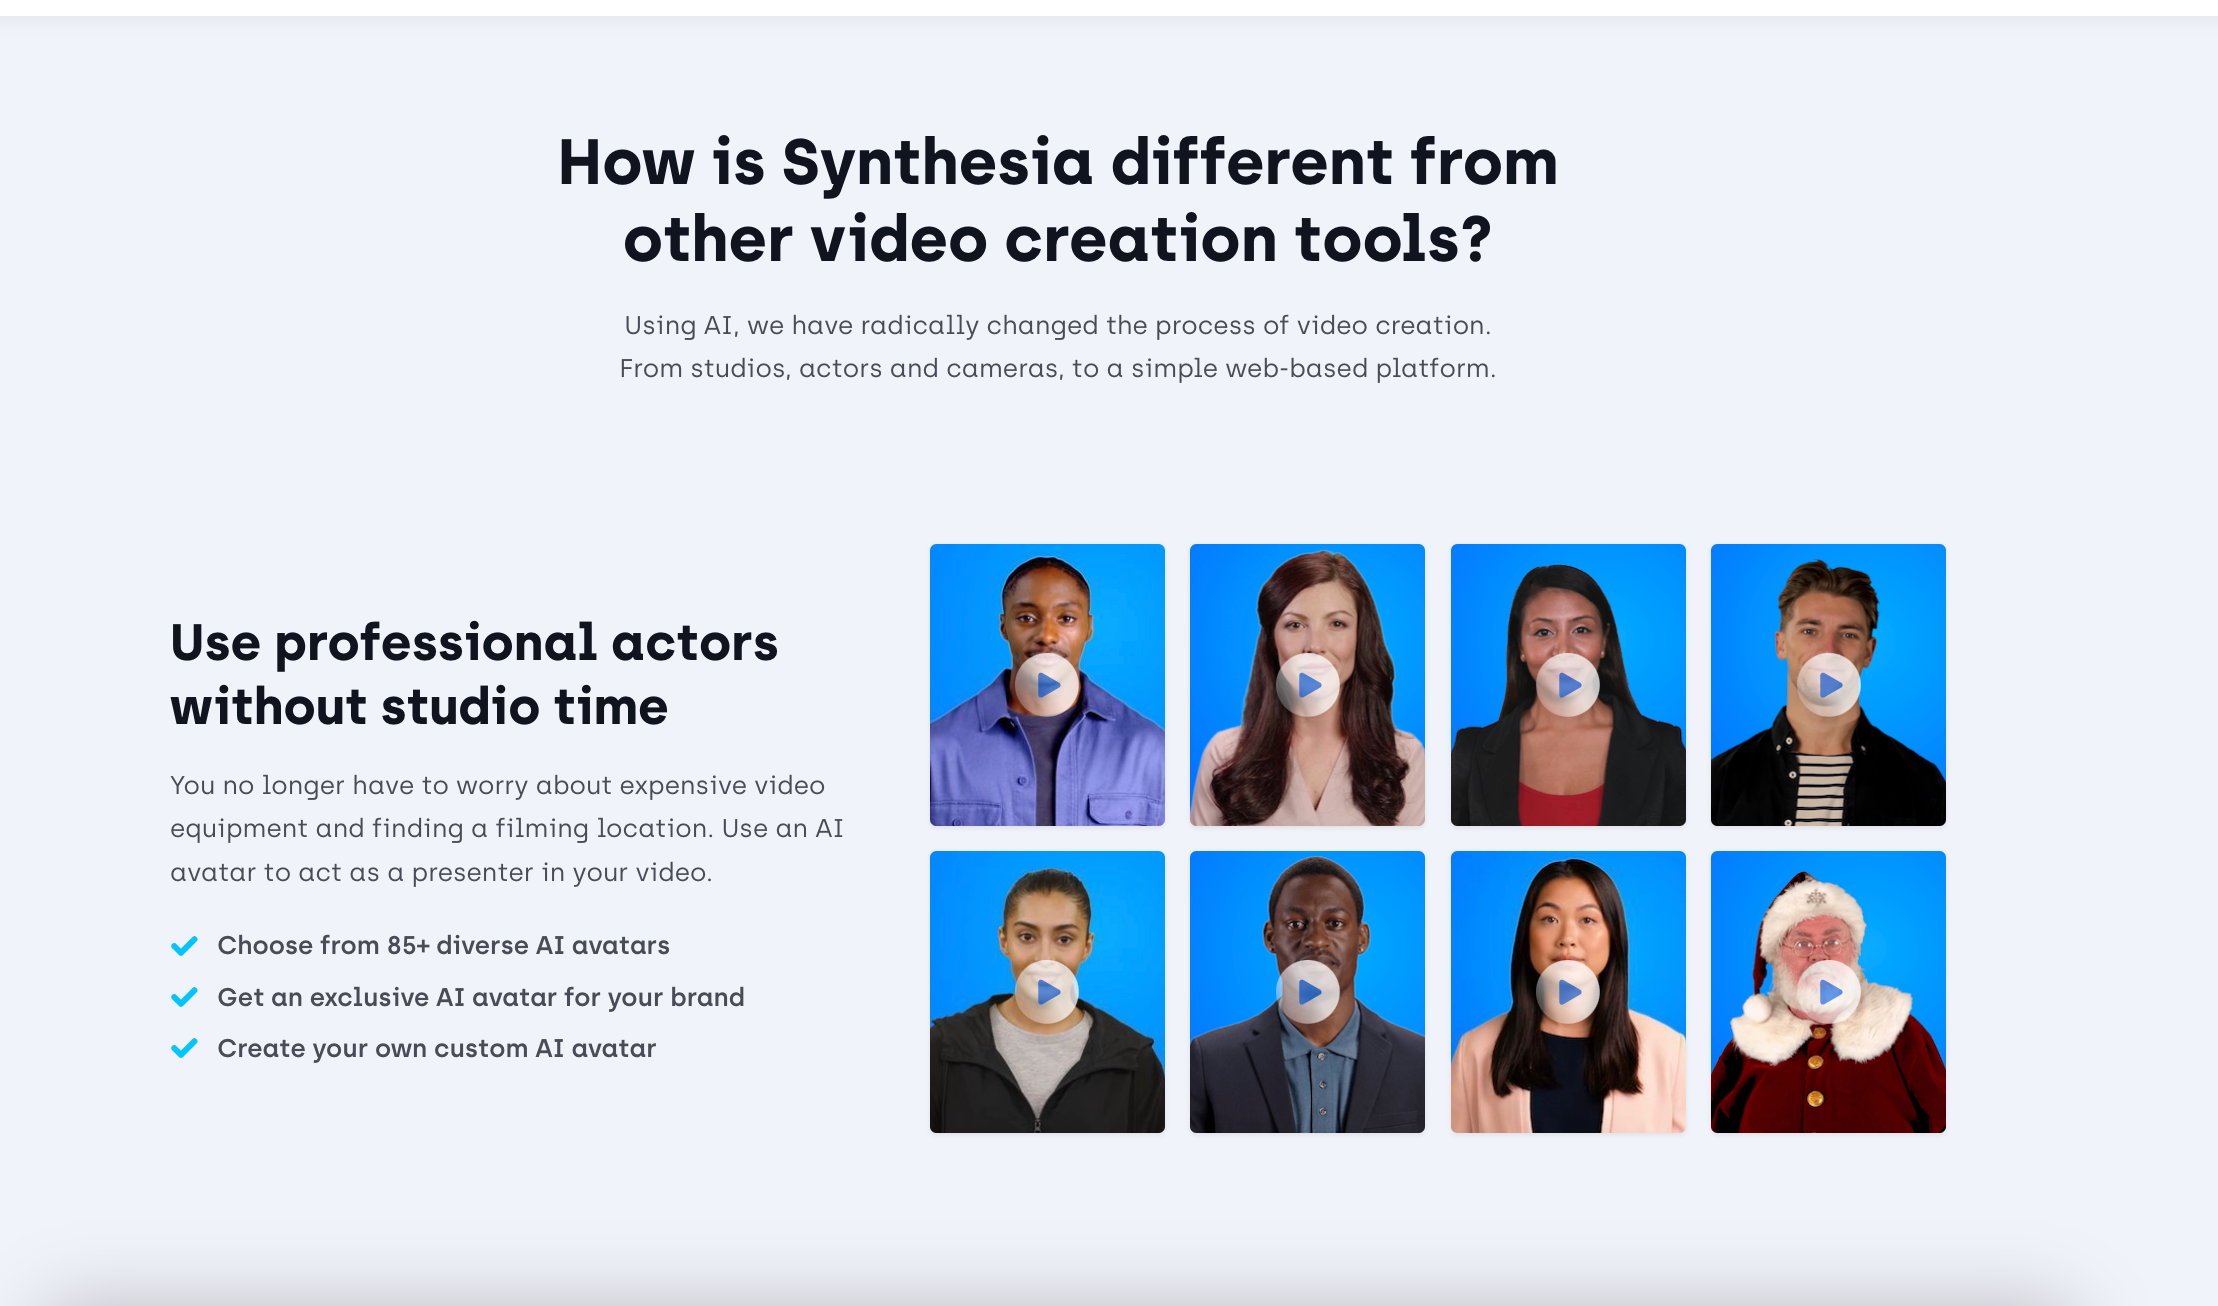Play the avatar video of man in purple shirt
Viewport: 2218px width, 1306px height.
point(1047,685)
